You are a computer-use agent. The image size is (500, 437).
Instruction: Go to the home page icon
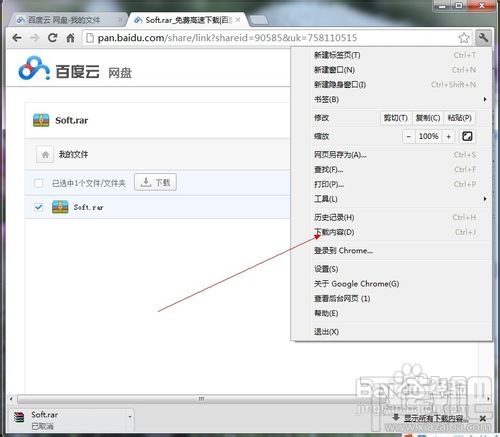pyautogui.click(x=70, y=38)
